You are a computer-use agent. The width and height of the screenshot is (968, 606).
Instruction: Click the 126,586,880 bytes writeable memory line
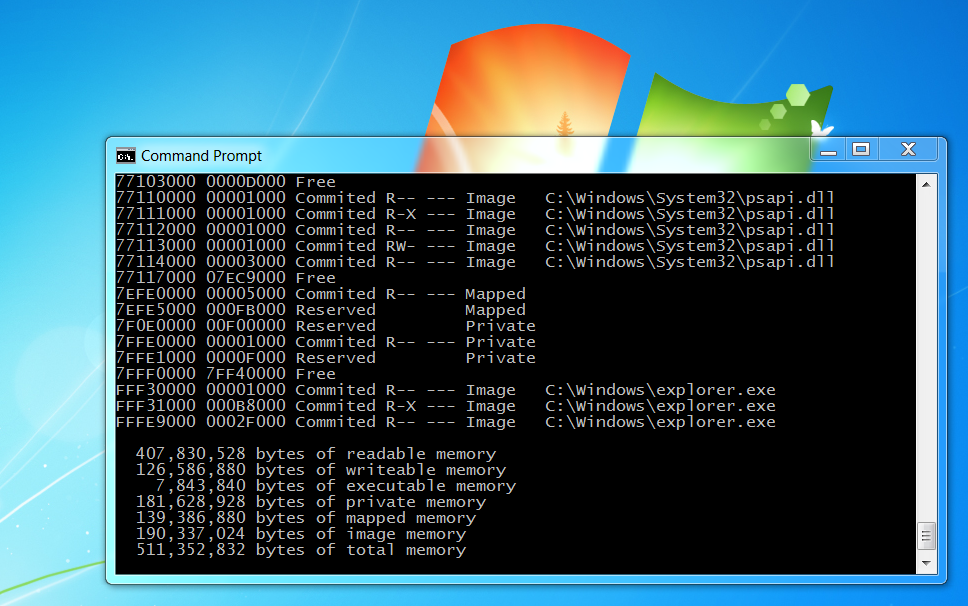click(321, 470)
